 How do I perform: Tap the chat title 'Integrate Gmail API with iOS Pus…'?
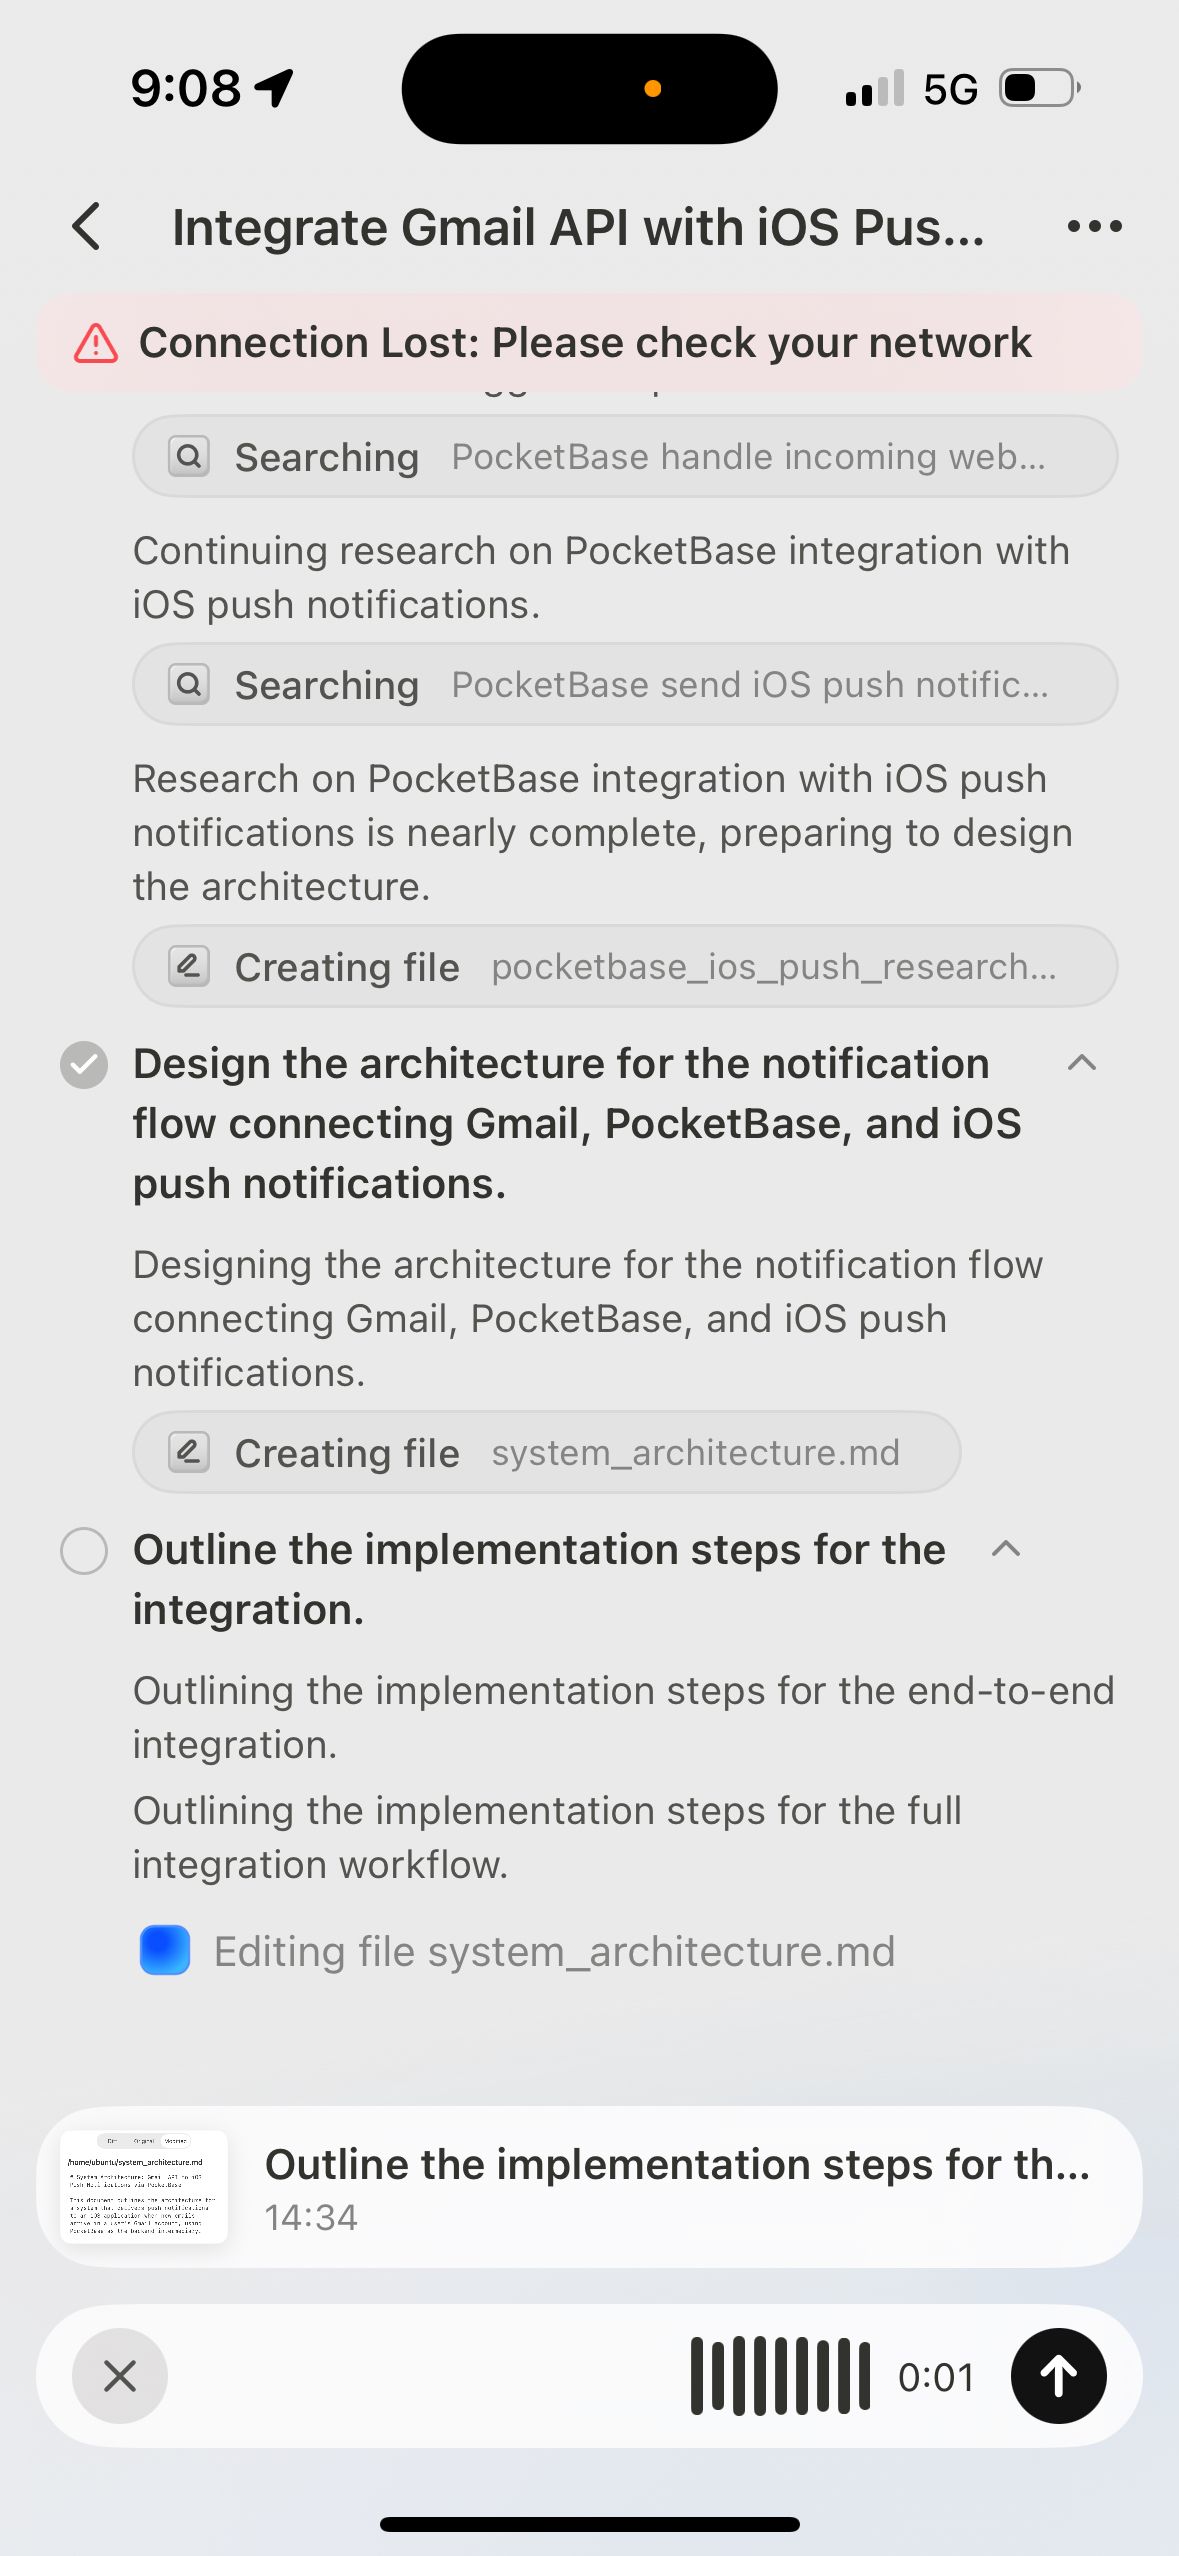(x=578, y=227)
